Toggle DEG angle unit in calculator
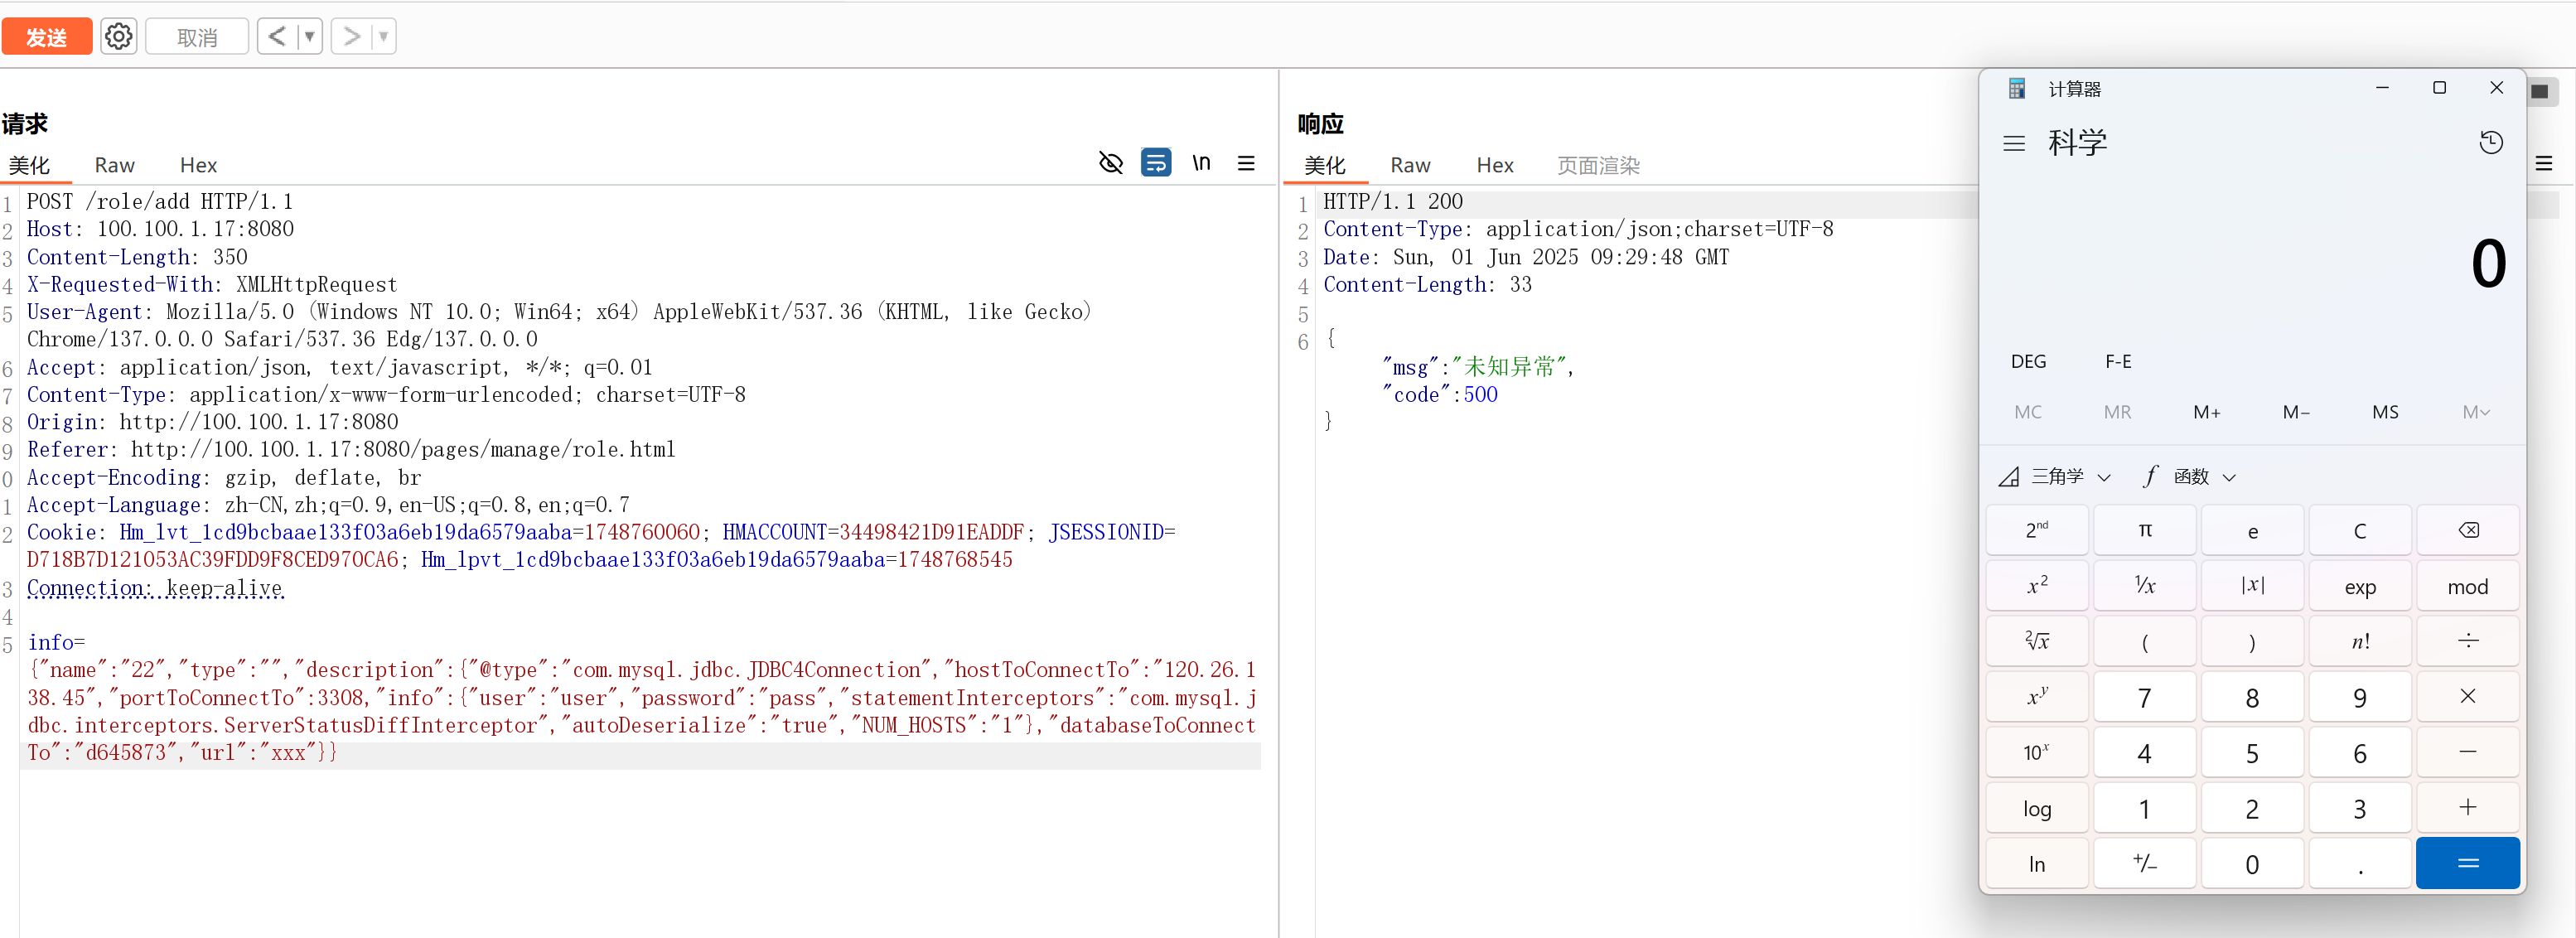 [2028, 361]
